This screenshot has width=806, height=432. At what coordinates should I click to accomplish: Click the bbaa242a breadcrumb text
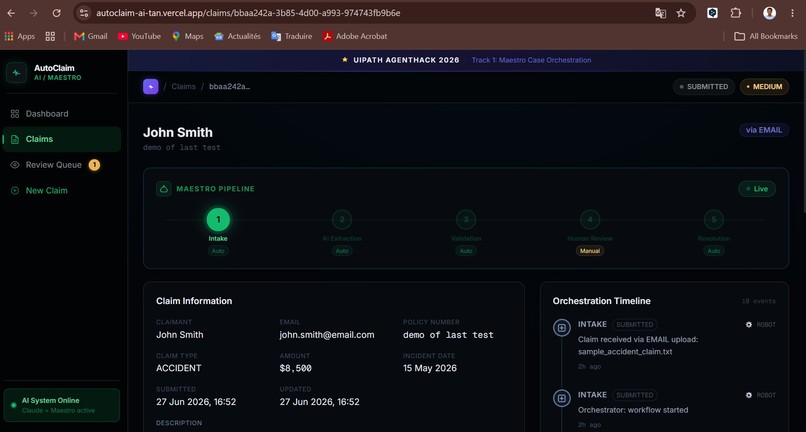pyautogui.click(x=229, y=86)
